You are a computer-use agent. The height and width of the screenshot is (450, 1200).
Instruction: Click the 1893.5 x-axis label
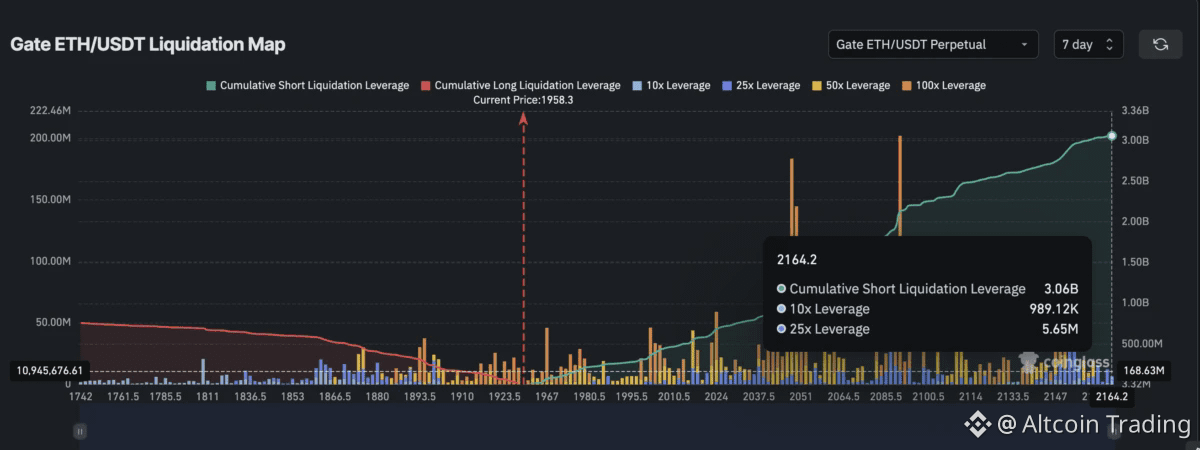pos(419,397)
